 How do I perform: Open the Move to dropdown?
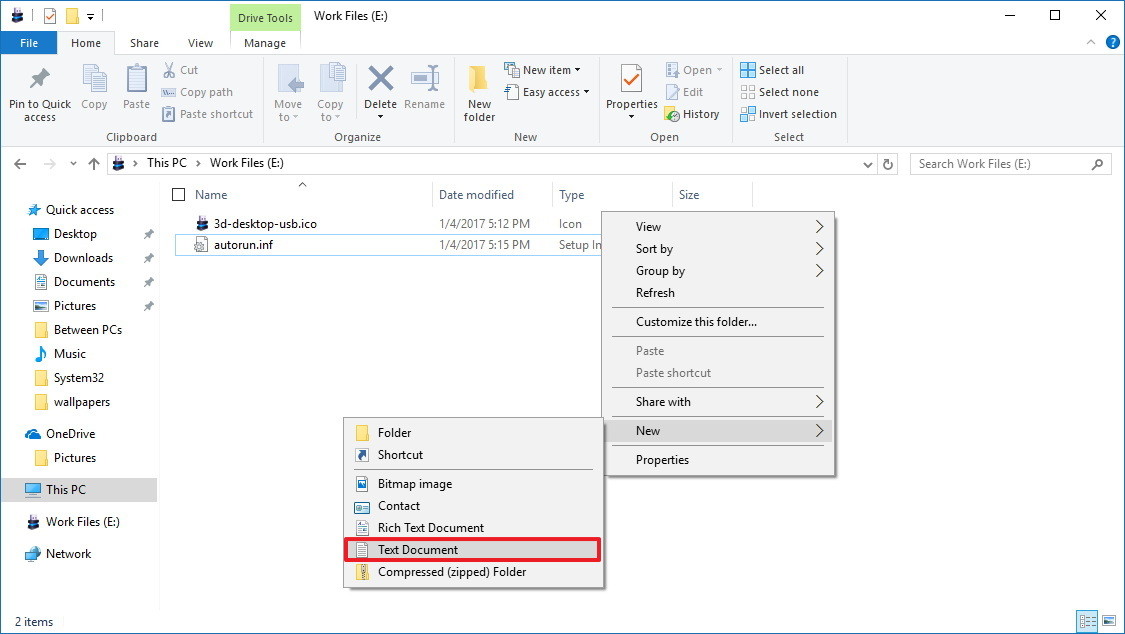(x=288, y=90)
